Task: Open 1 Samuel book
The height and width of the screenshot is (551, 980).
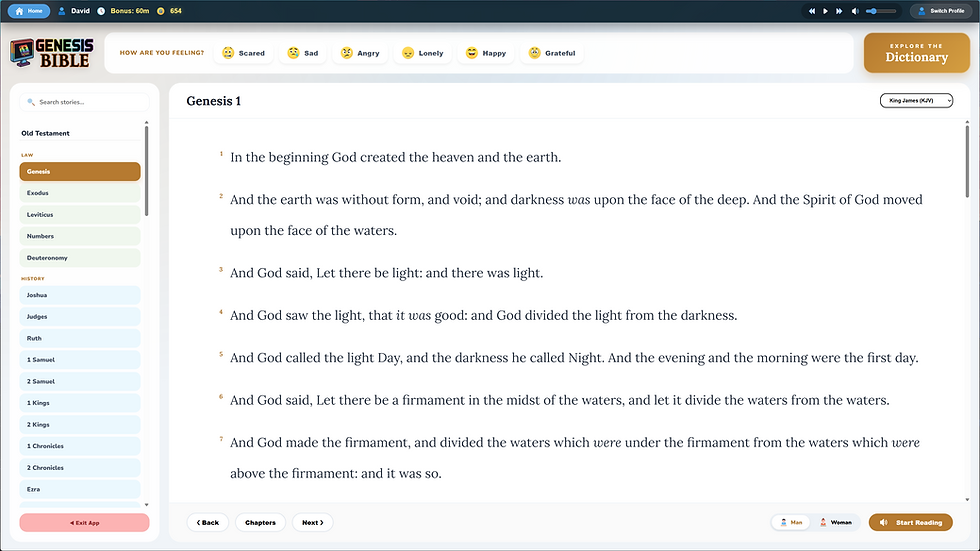Action: point(80,360)
